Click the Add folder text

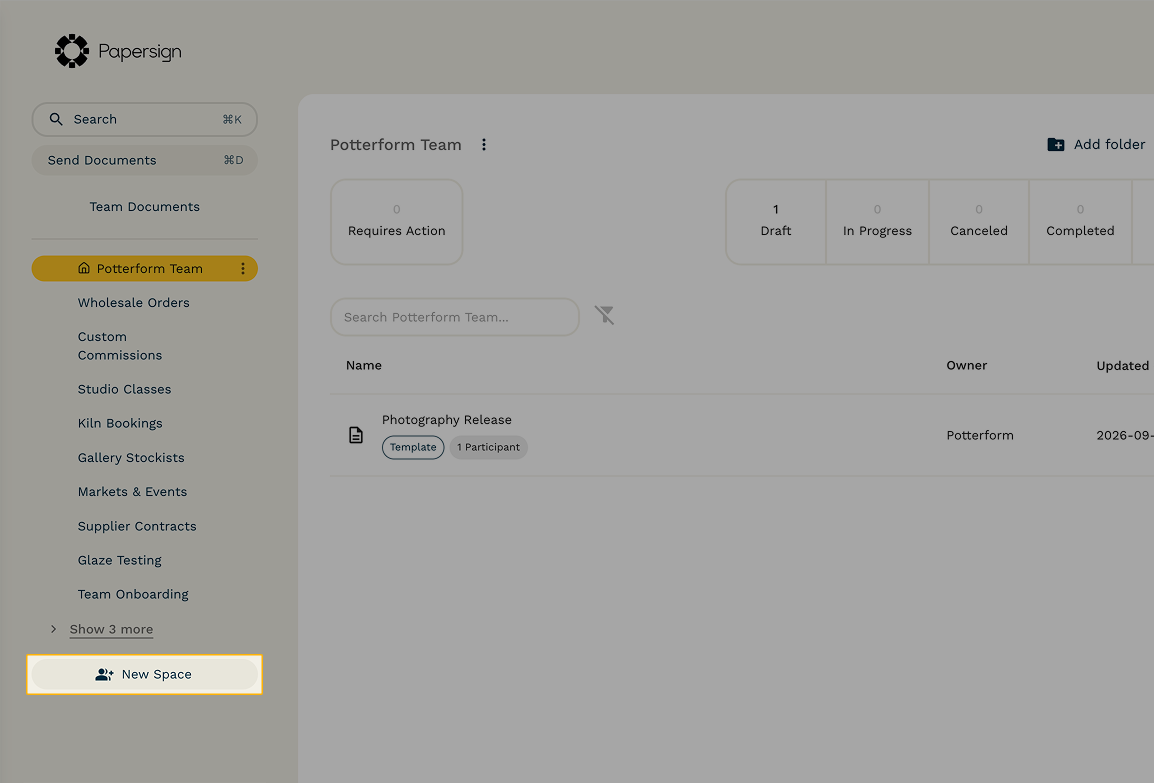pos(1109,144)
